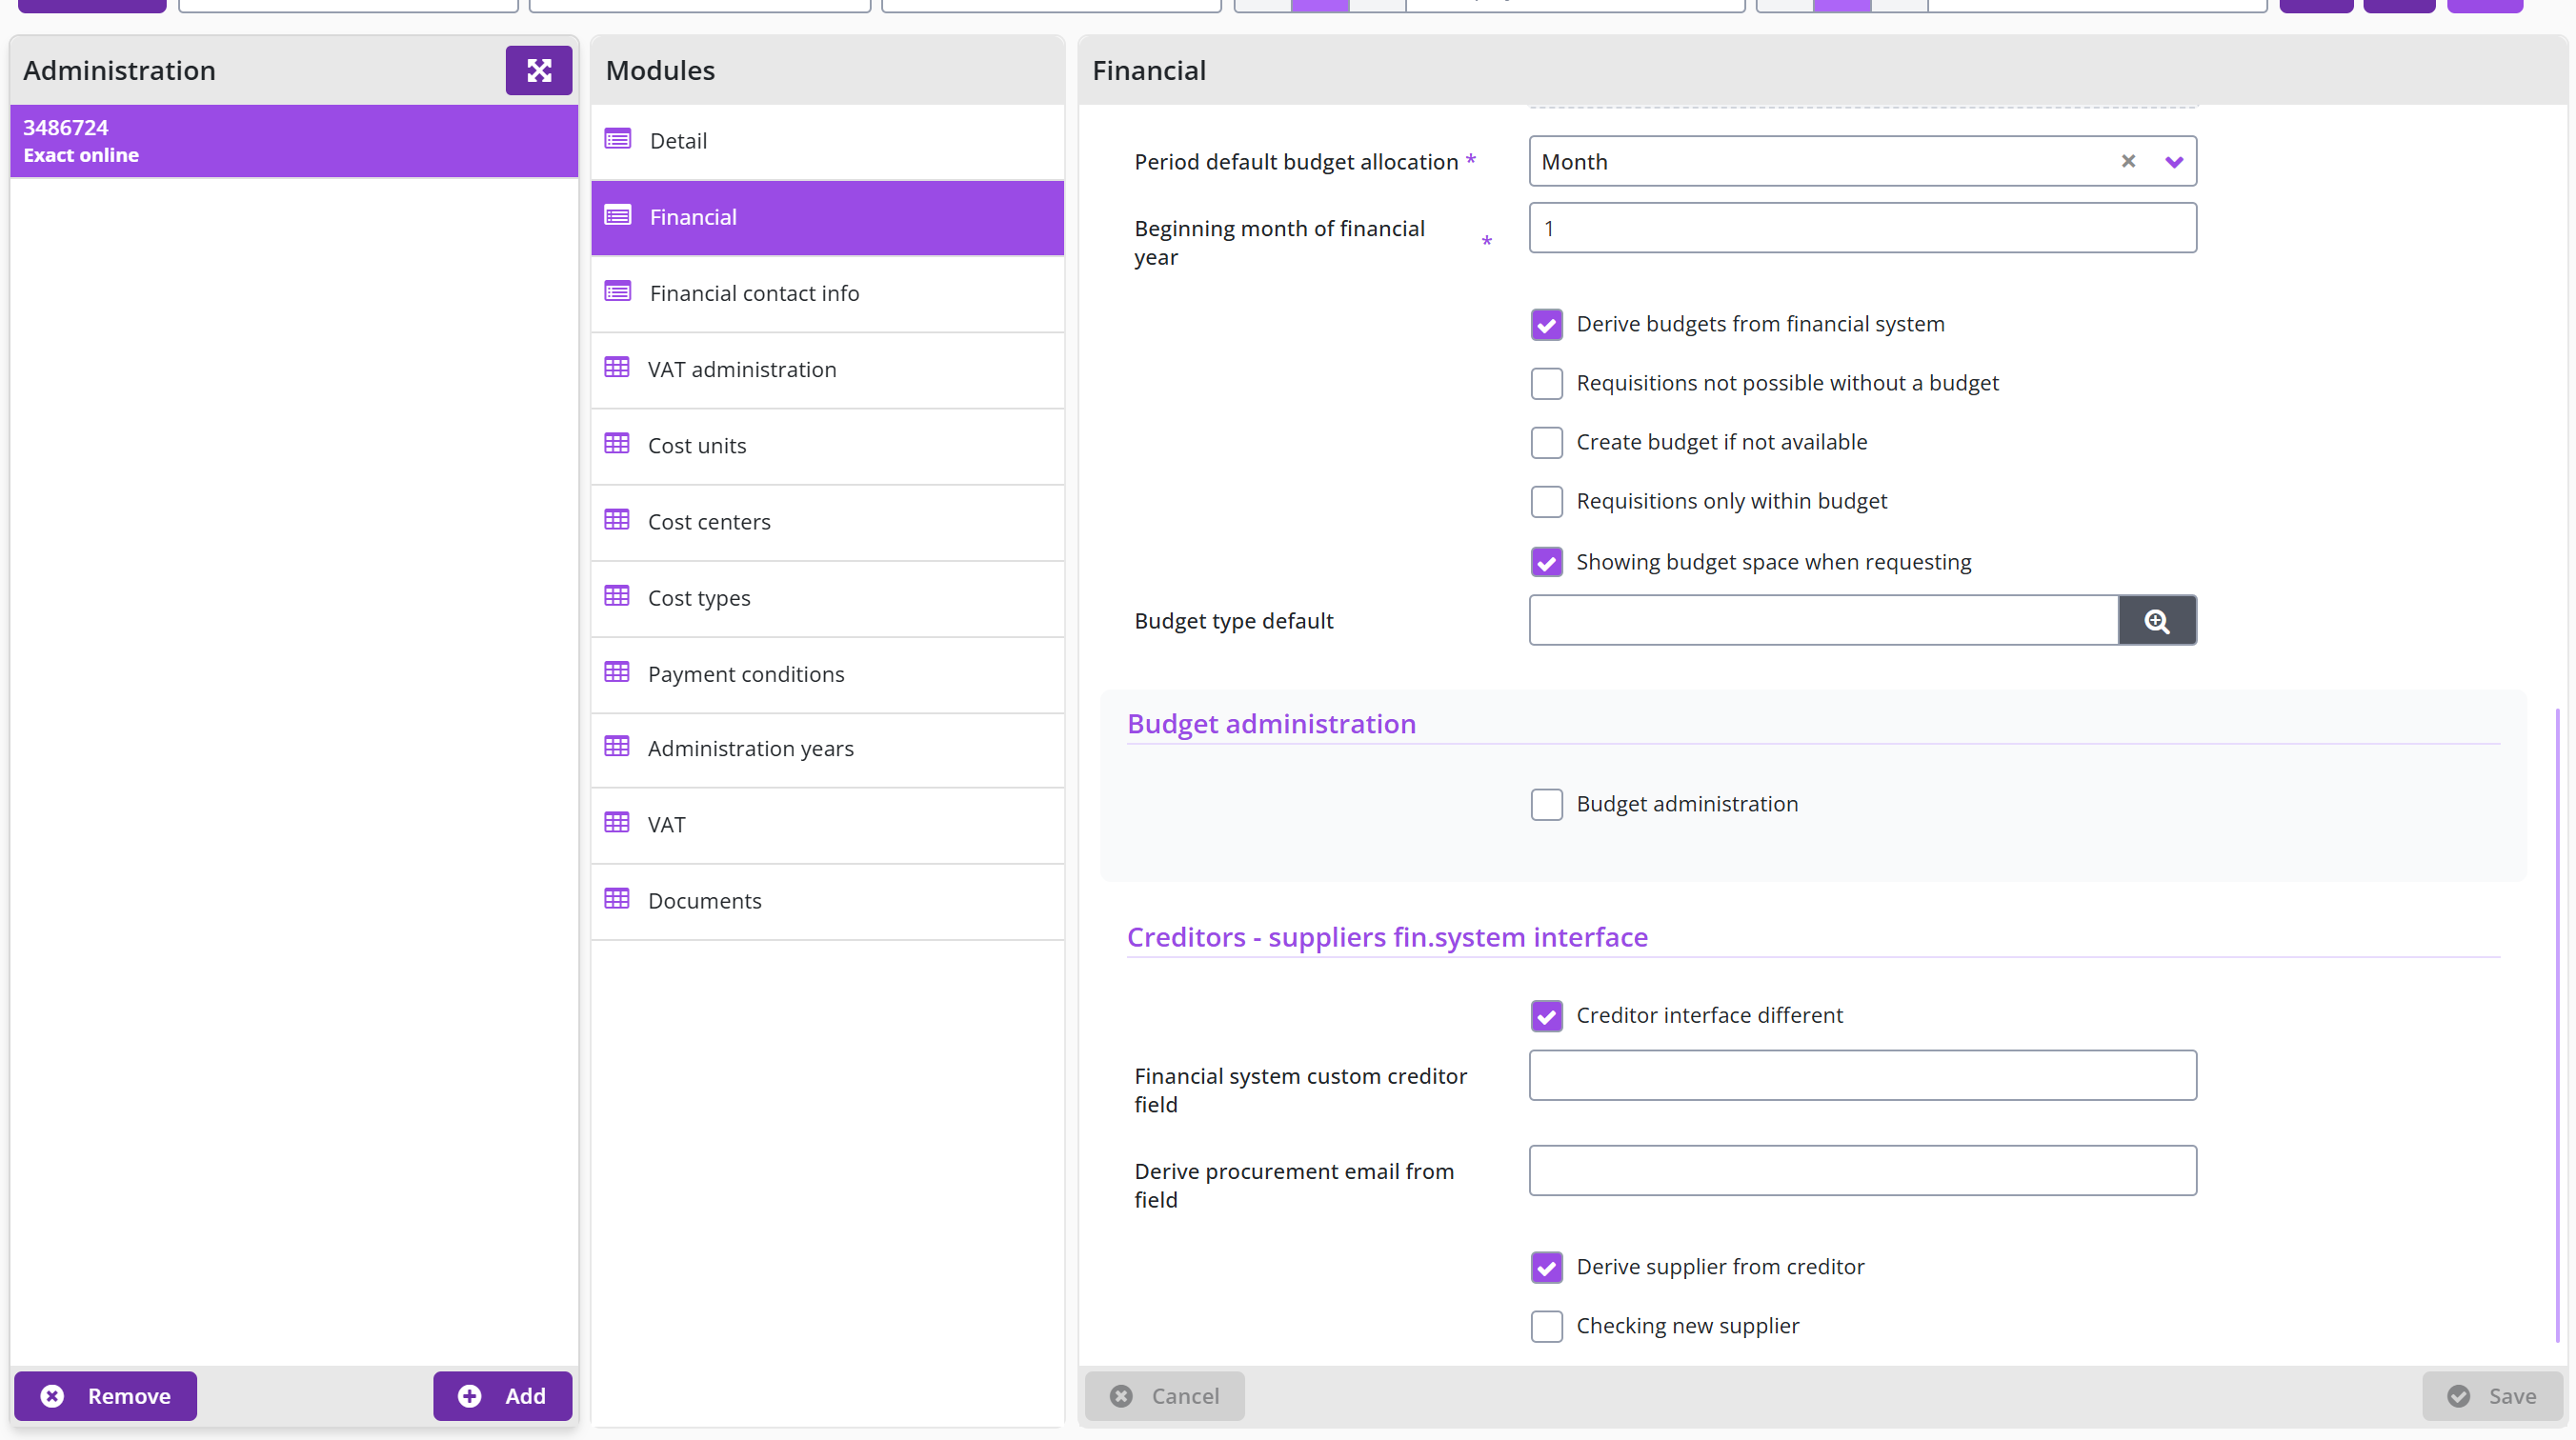Enable Requisitions only within budget

point(1546,501)
